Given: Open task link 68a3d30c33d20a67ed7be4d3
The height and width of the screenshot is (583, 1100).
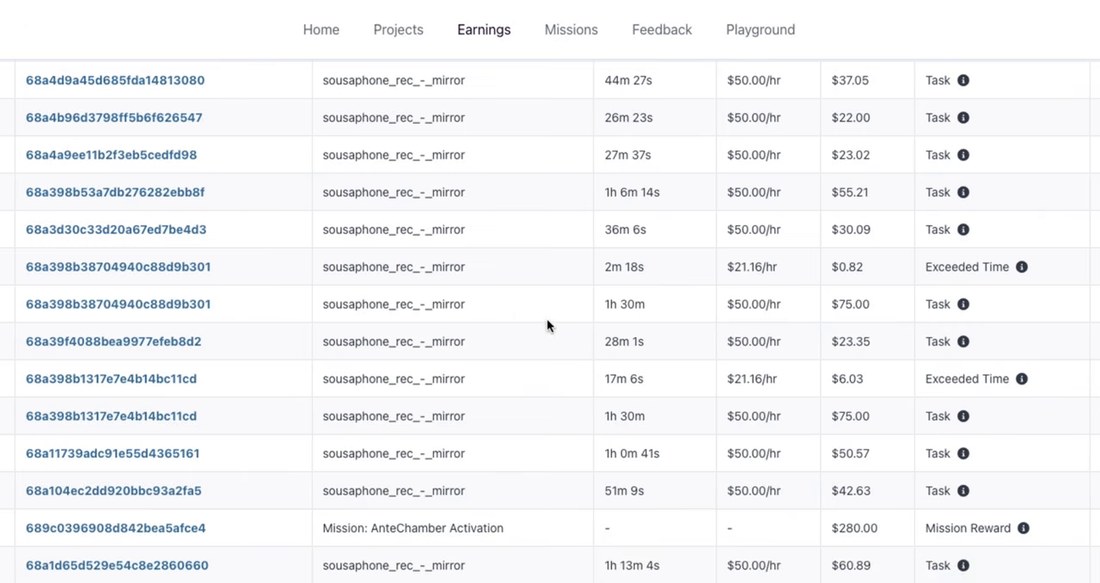Looking at the screenshot, I should pos(116,229).
